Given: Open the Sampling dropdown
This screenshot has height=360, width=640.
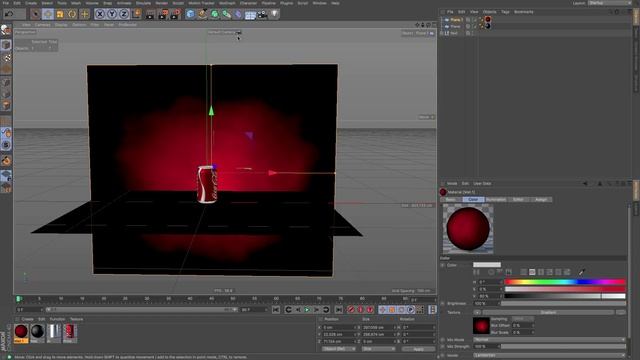Looking at the screenshot, I should (523, 319).
